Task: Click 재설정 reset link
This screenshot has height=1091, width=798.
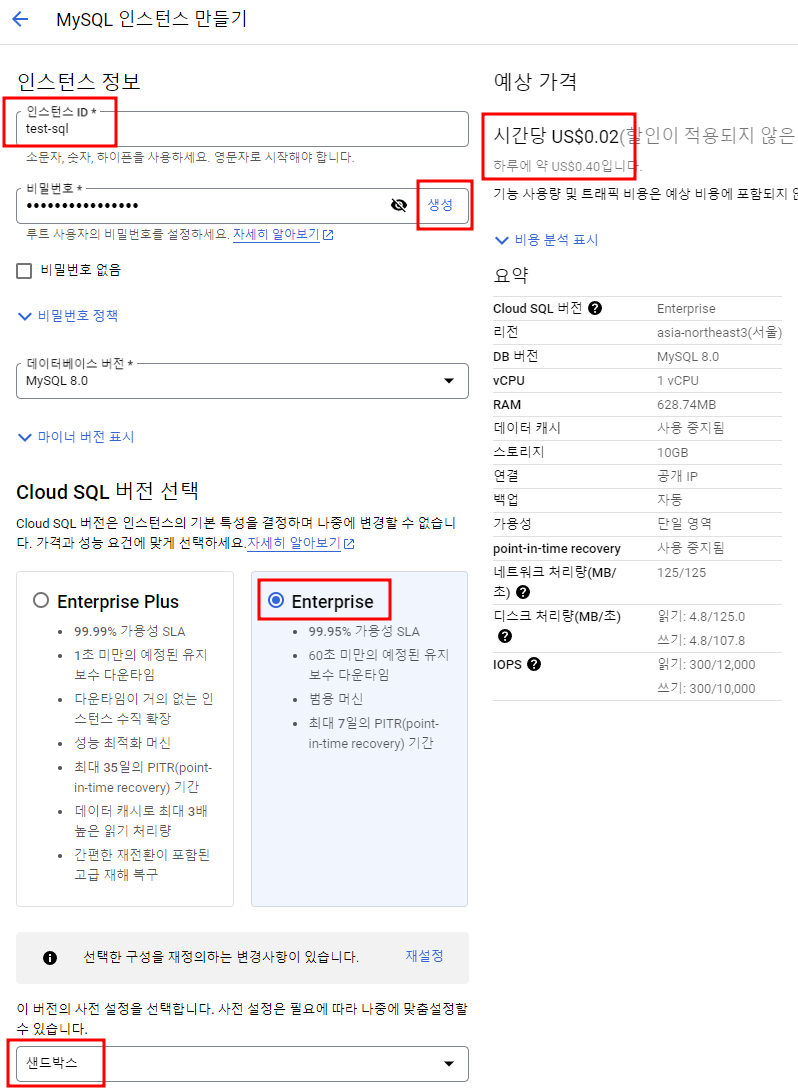Action: tap(424, 956)
